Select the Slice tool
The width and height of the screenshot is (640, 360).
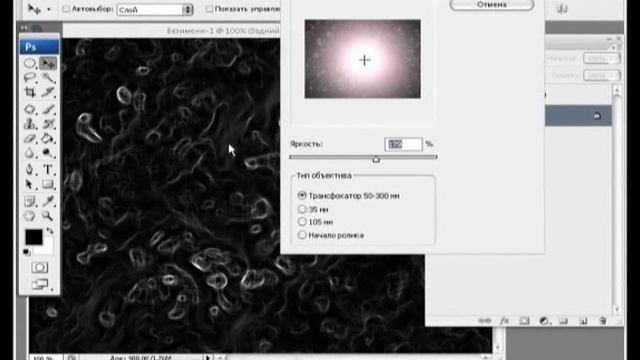[48, 92]
